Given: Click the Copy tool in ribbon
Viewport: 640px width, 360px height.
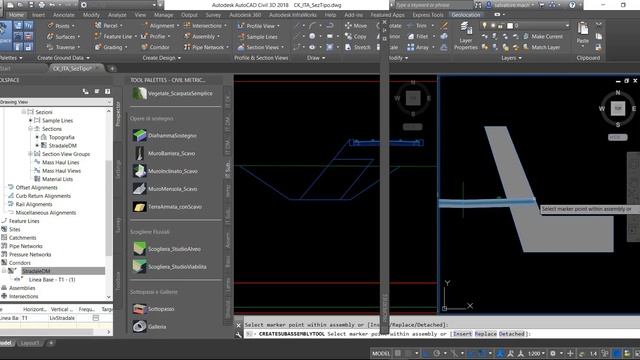Looking at the screenshot, I should click(x=356, y=36).
